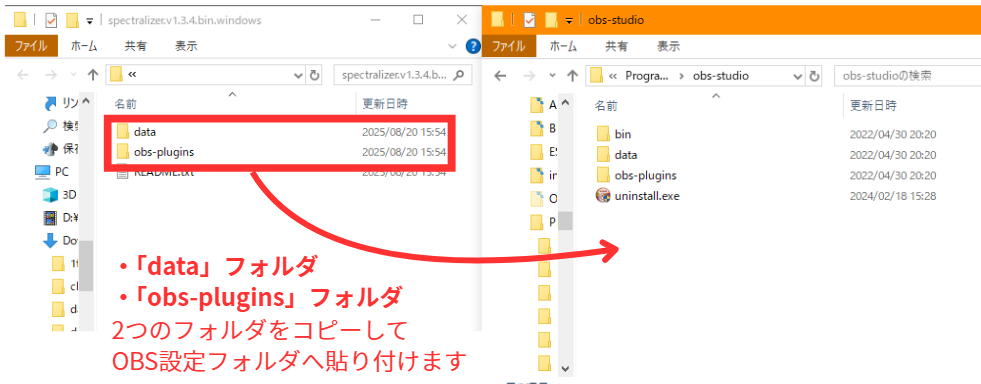Sort by 更新日時 column in spectralizer window
Image resolution: width=981 pixels, height=384 pixels.
[385, 104]
